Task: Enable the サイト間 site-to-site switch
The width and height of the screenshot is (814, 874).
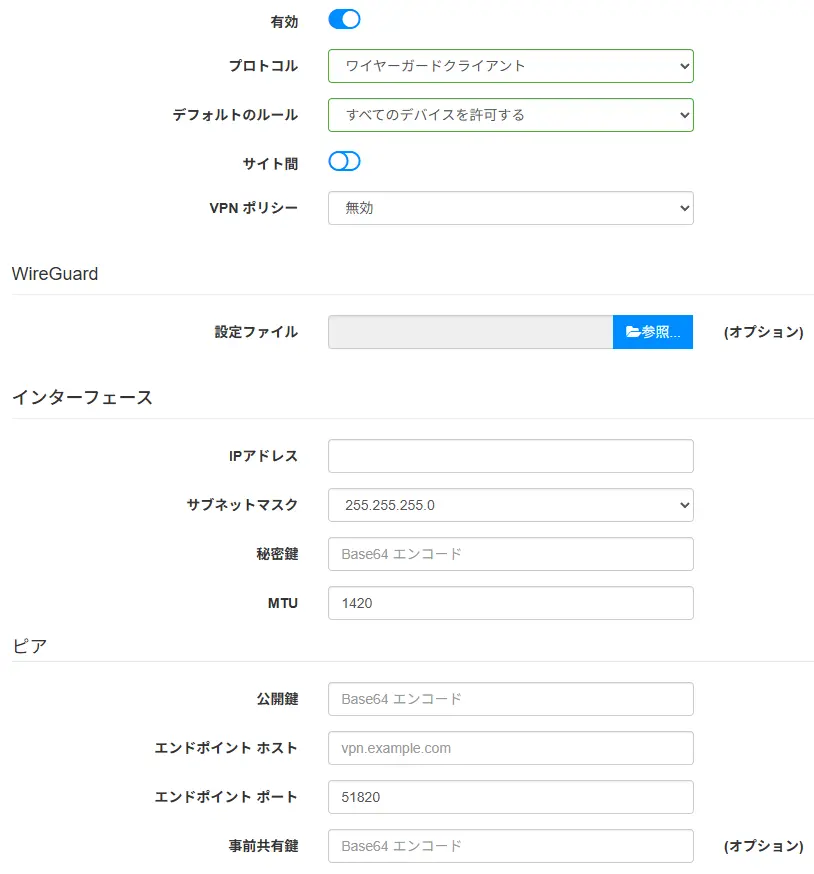Action: tap(344, 162)
